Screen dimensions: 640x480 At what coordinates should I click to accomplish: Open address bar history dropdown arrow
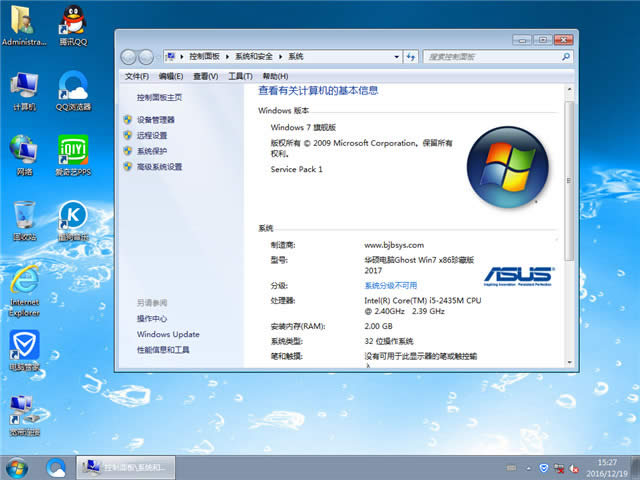coord(396,57)
